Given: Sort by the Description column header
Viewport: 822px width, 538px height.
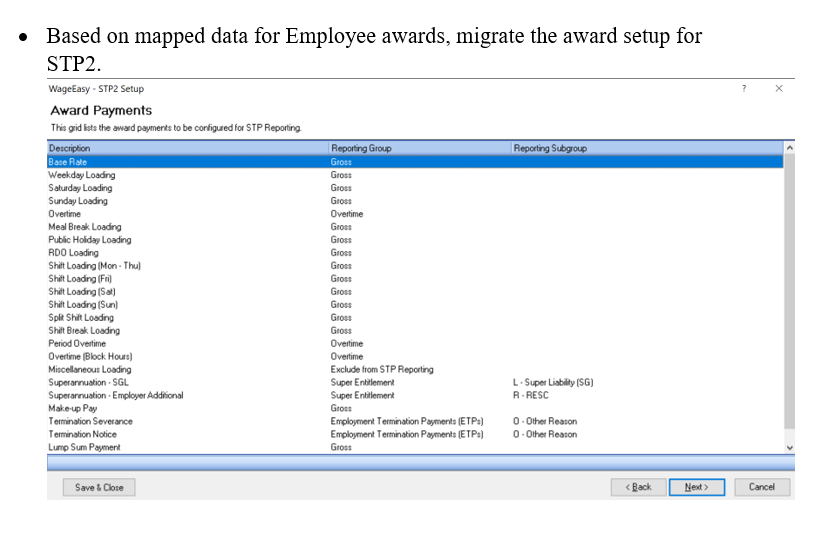Looking at the screenshot, I should (x=188, y=148).
